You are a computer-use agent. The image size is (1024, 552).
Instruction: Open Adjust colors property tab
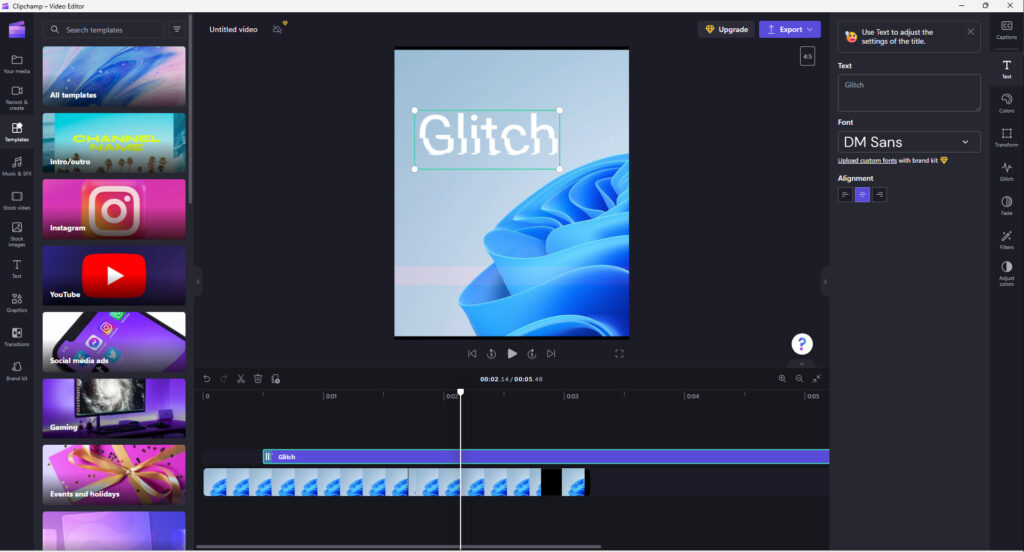tap(1006, 273)
